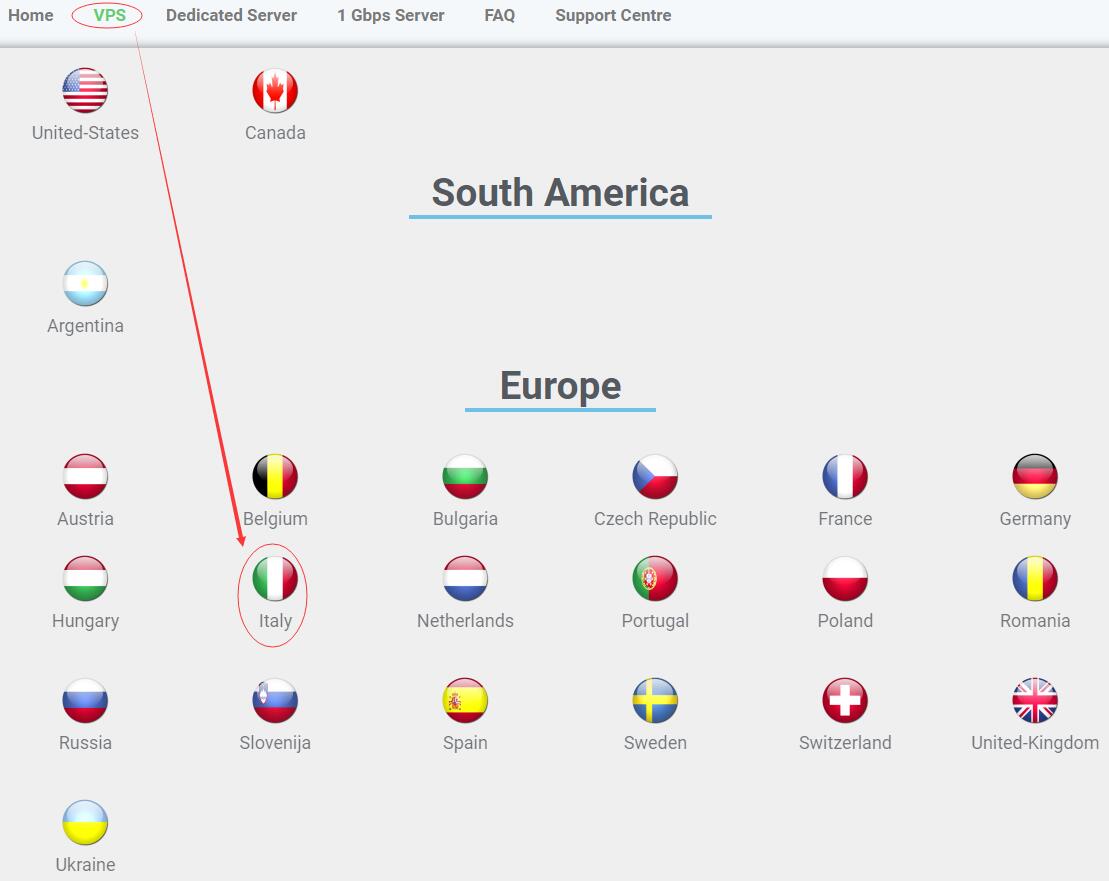Click the United-States flag icon

(85, 91)
